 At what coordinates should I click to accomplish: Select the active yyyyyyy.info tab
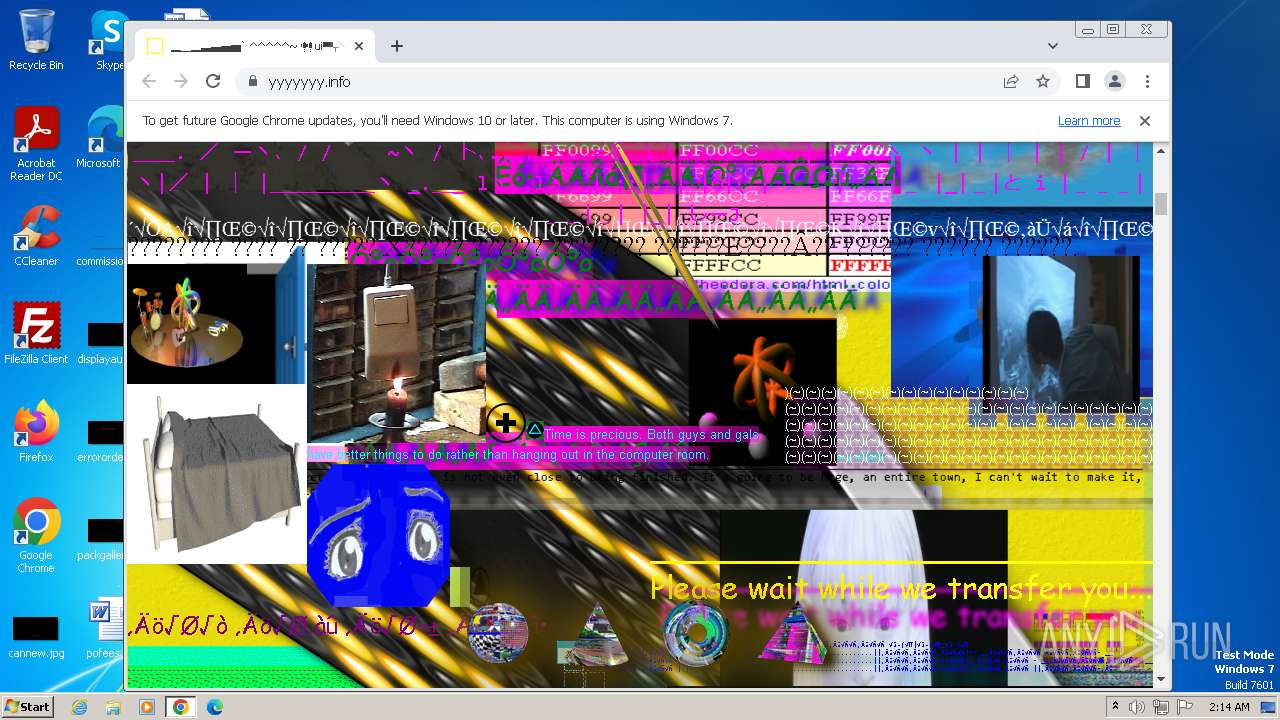(x=255, y=46)
